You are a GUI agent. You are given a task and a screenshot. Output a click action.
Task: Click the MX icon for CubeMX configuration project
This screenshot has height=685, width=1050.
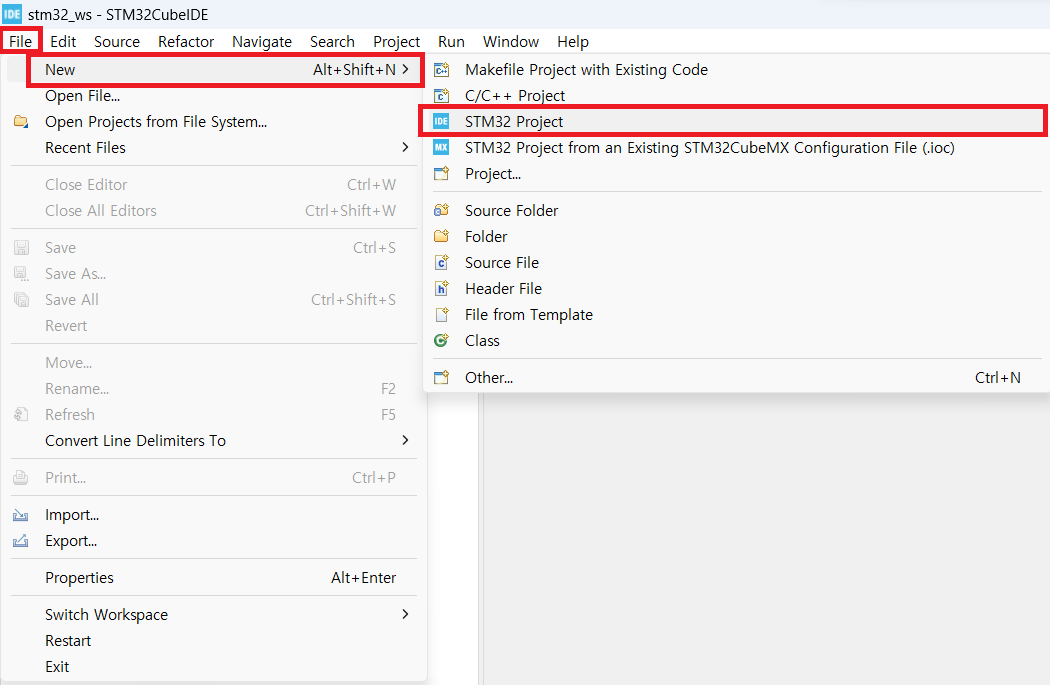tap(441, 147)
